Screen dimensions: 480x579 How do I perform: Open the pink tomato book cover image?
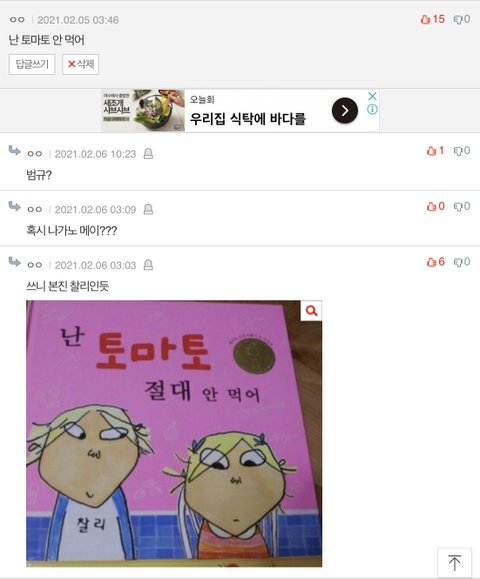[x=174, y=434]
